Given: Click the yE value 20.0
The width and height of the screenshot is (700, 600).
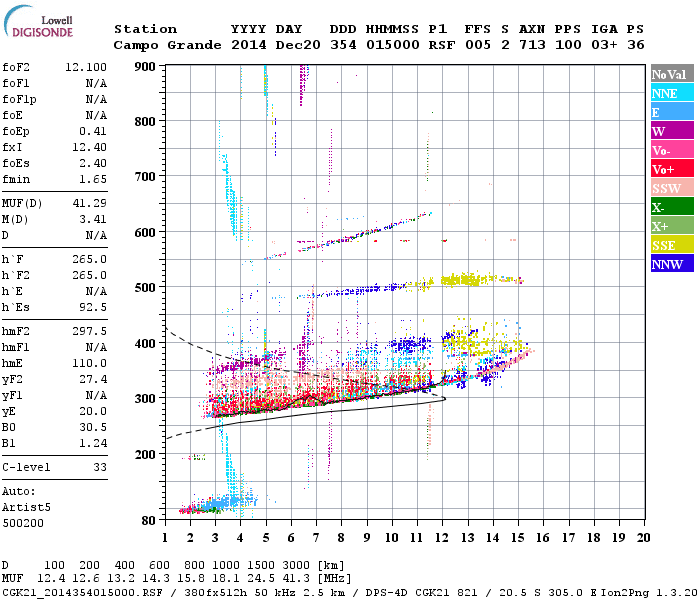Looking at the screenshot, I should (x=93, y=411).
